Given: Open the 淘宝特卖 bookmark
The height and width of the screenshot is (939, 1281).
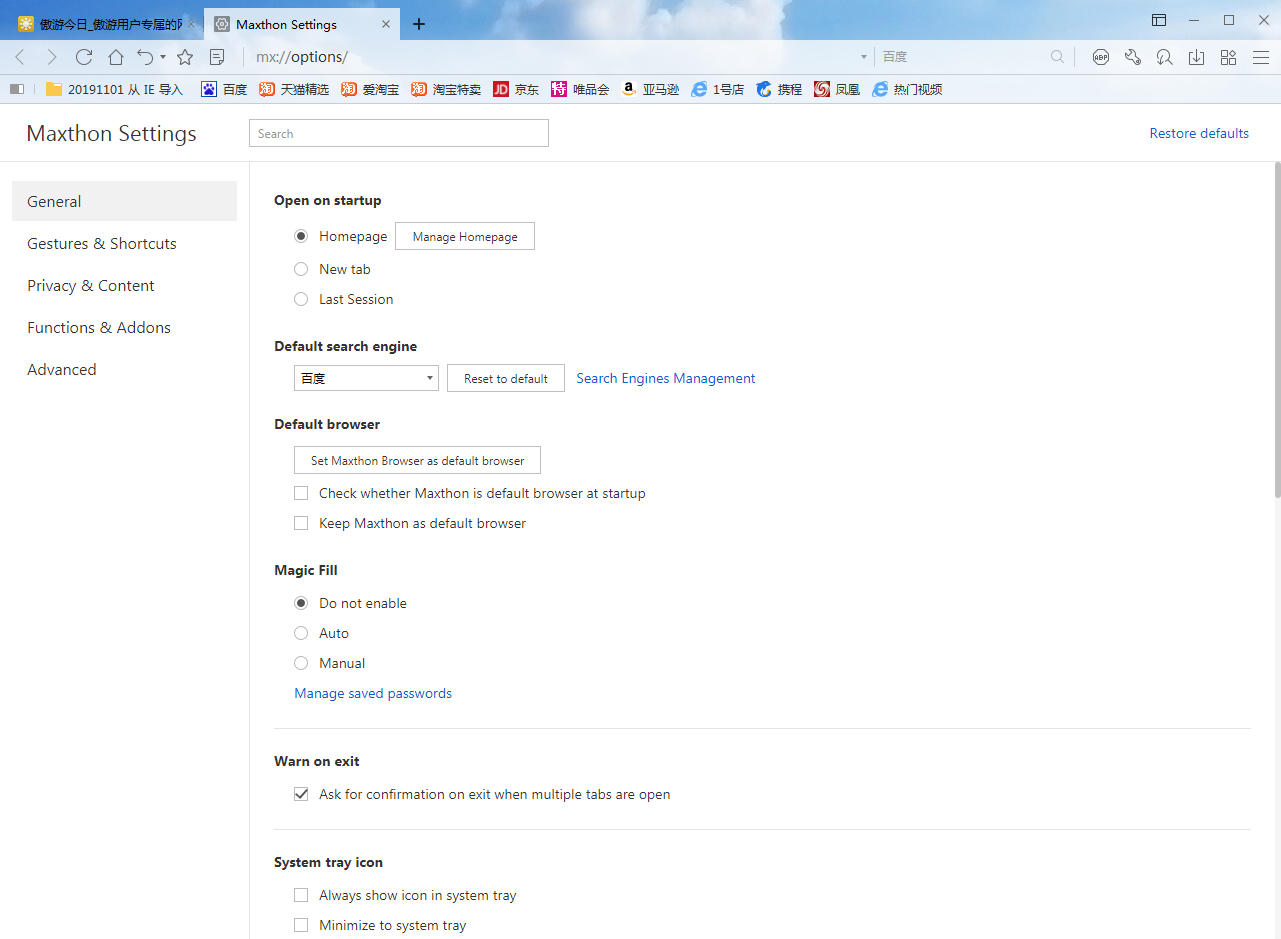Looking at the screenshot, I should click(x=446, y=89).
